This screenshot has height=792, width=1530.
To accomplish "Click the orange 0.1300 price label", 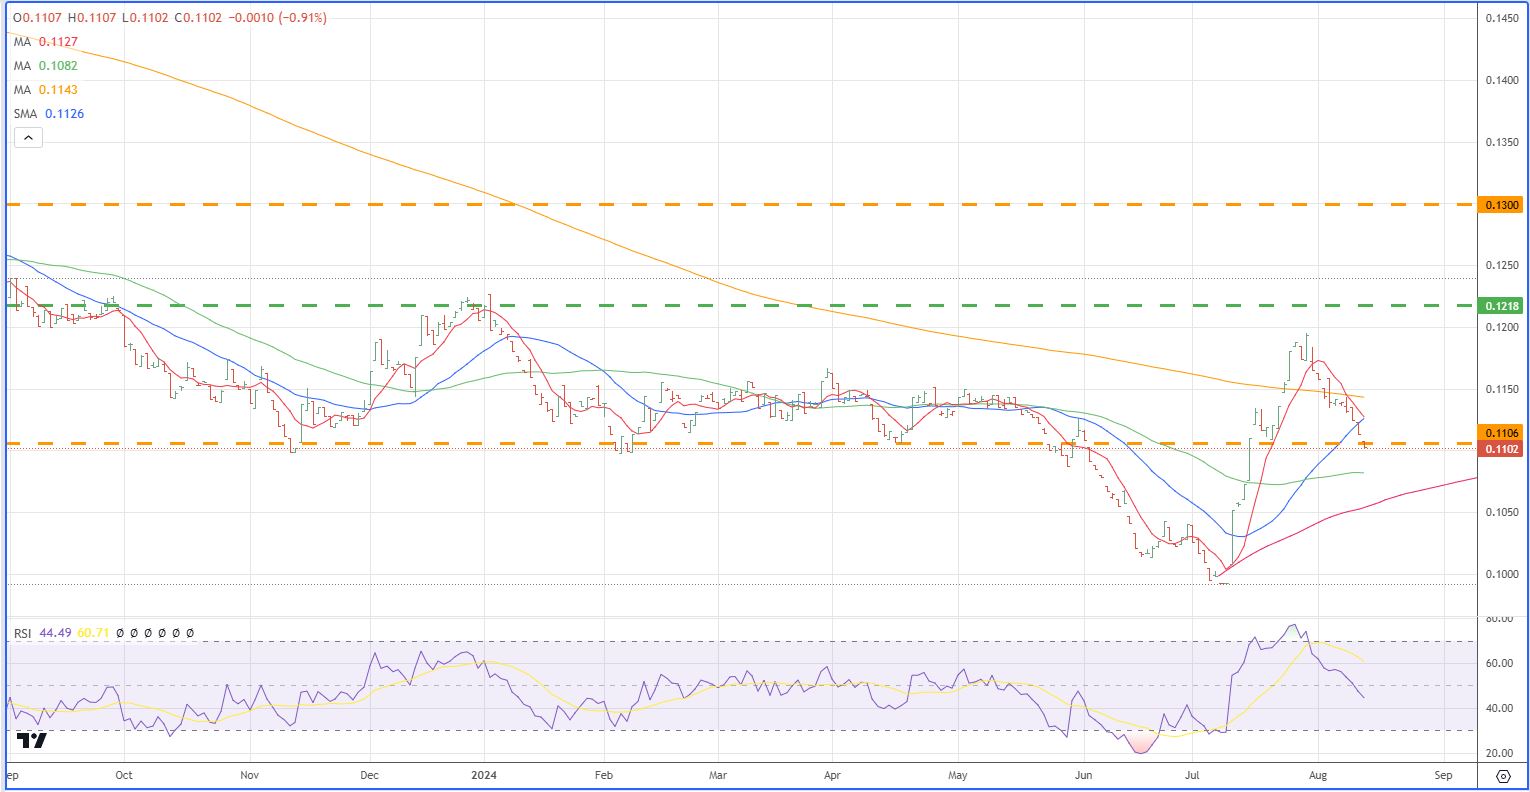I will tap(1503, 205).
